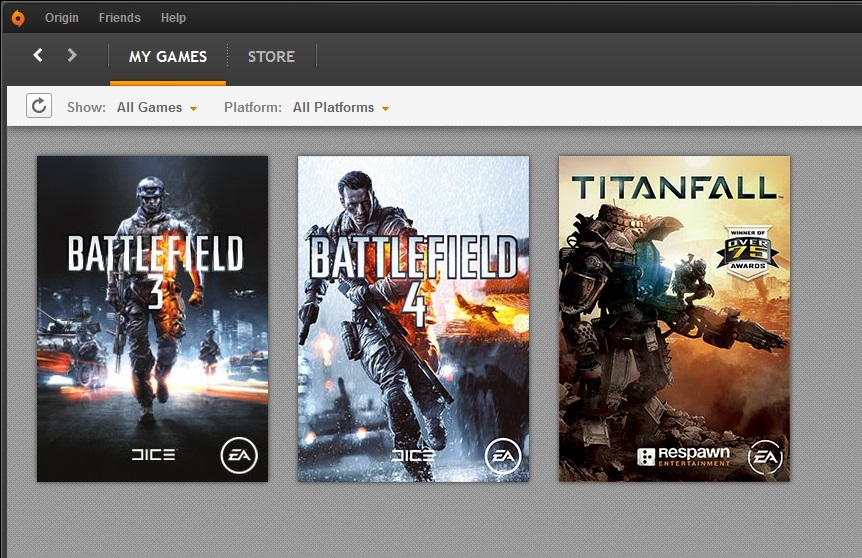Expand the All Platforms filter dropdown
Viewport: 862px width, 558px height.
[341, 107]
